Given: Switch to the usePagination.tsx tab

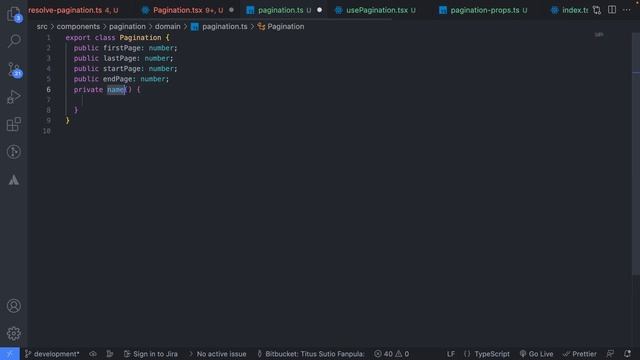Looking at the screenshot, I should 377,10.
